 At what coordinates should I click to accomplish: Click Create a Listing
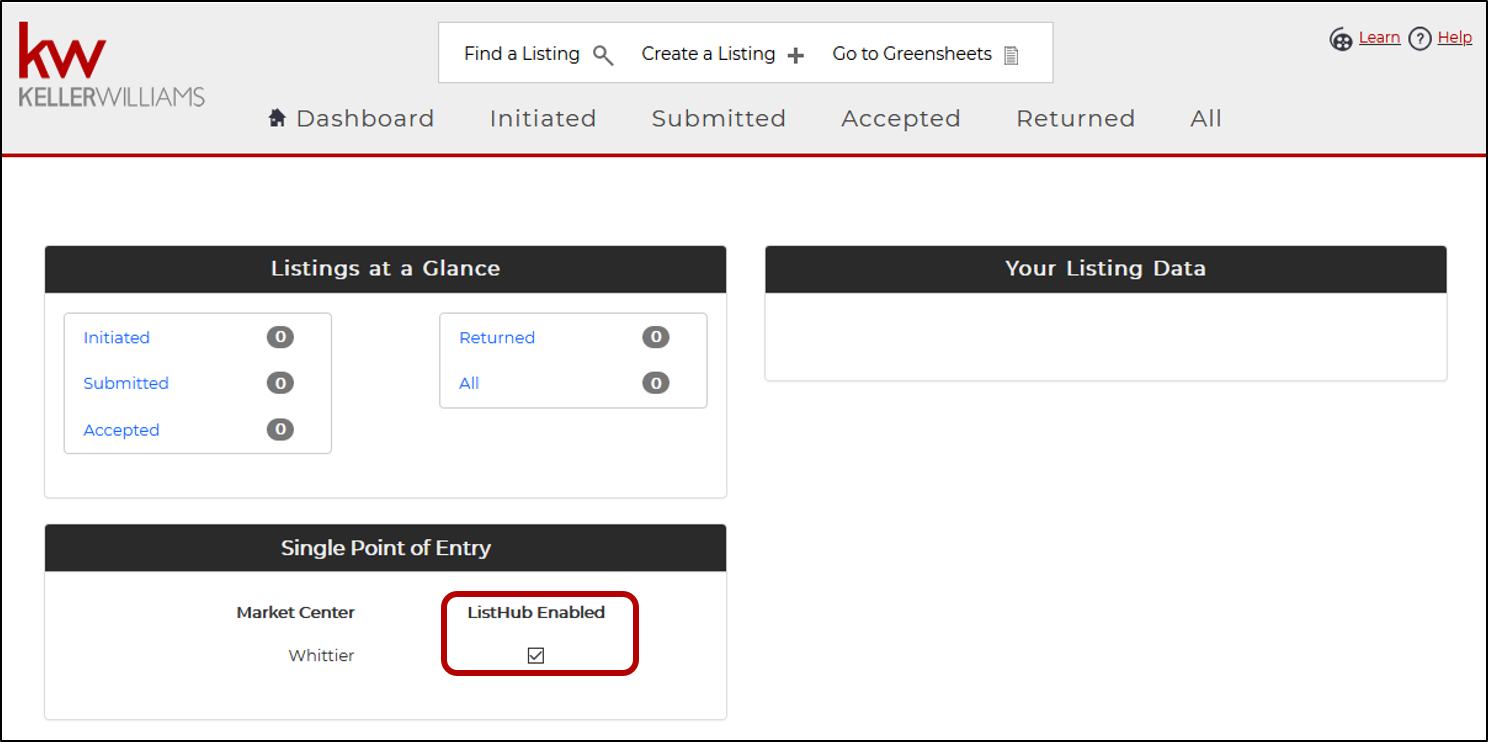[723, 54]
